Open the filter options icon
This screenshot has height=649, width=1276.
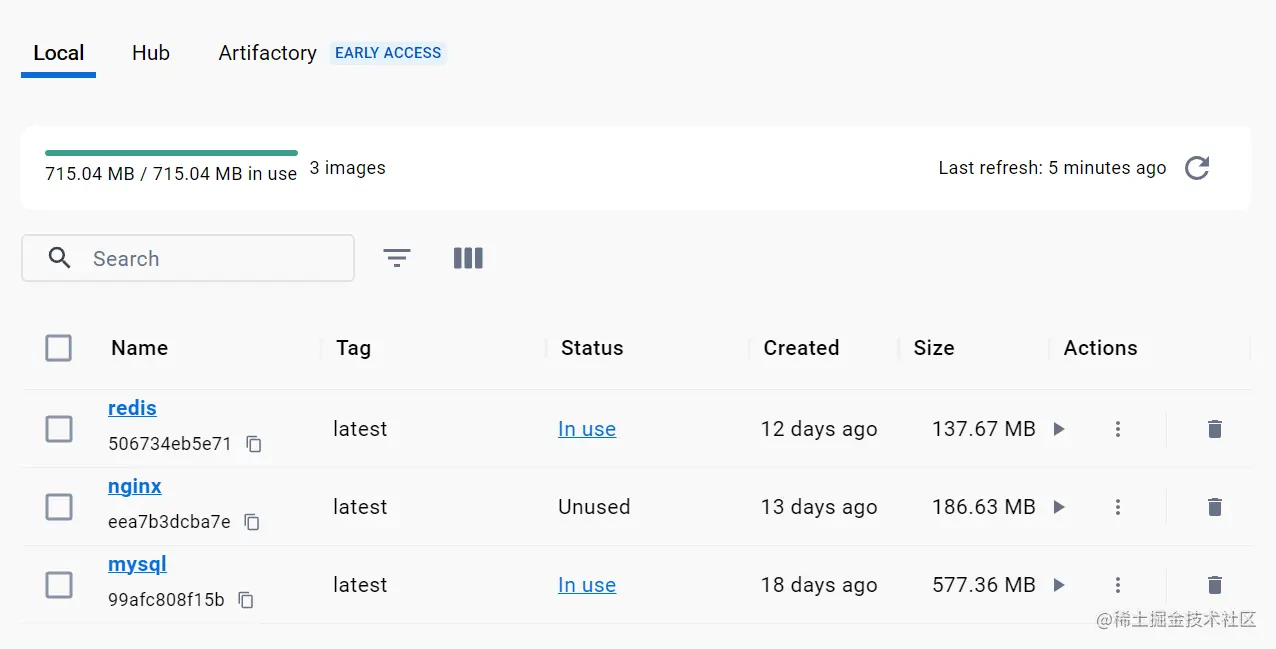click(397, 259)
